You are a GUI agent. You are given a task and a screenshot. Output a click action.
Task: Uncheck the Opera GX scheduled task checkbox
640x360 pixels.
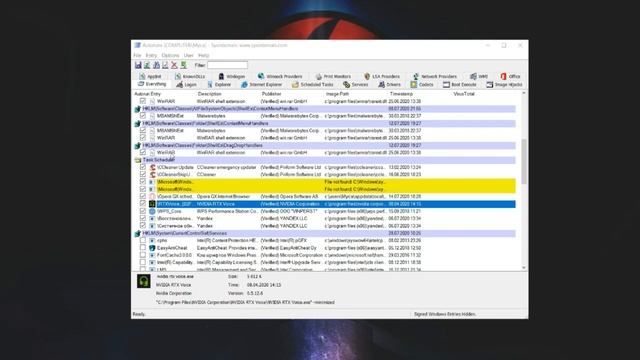coord(142,196)
